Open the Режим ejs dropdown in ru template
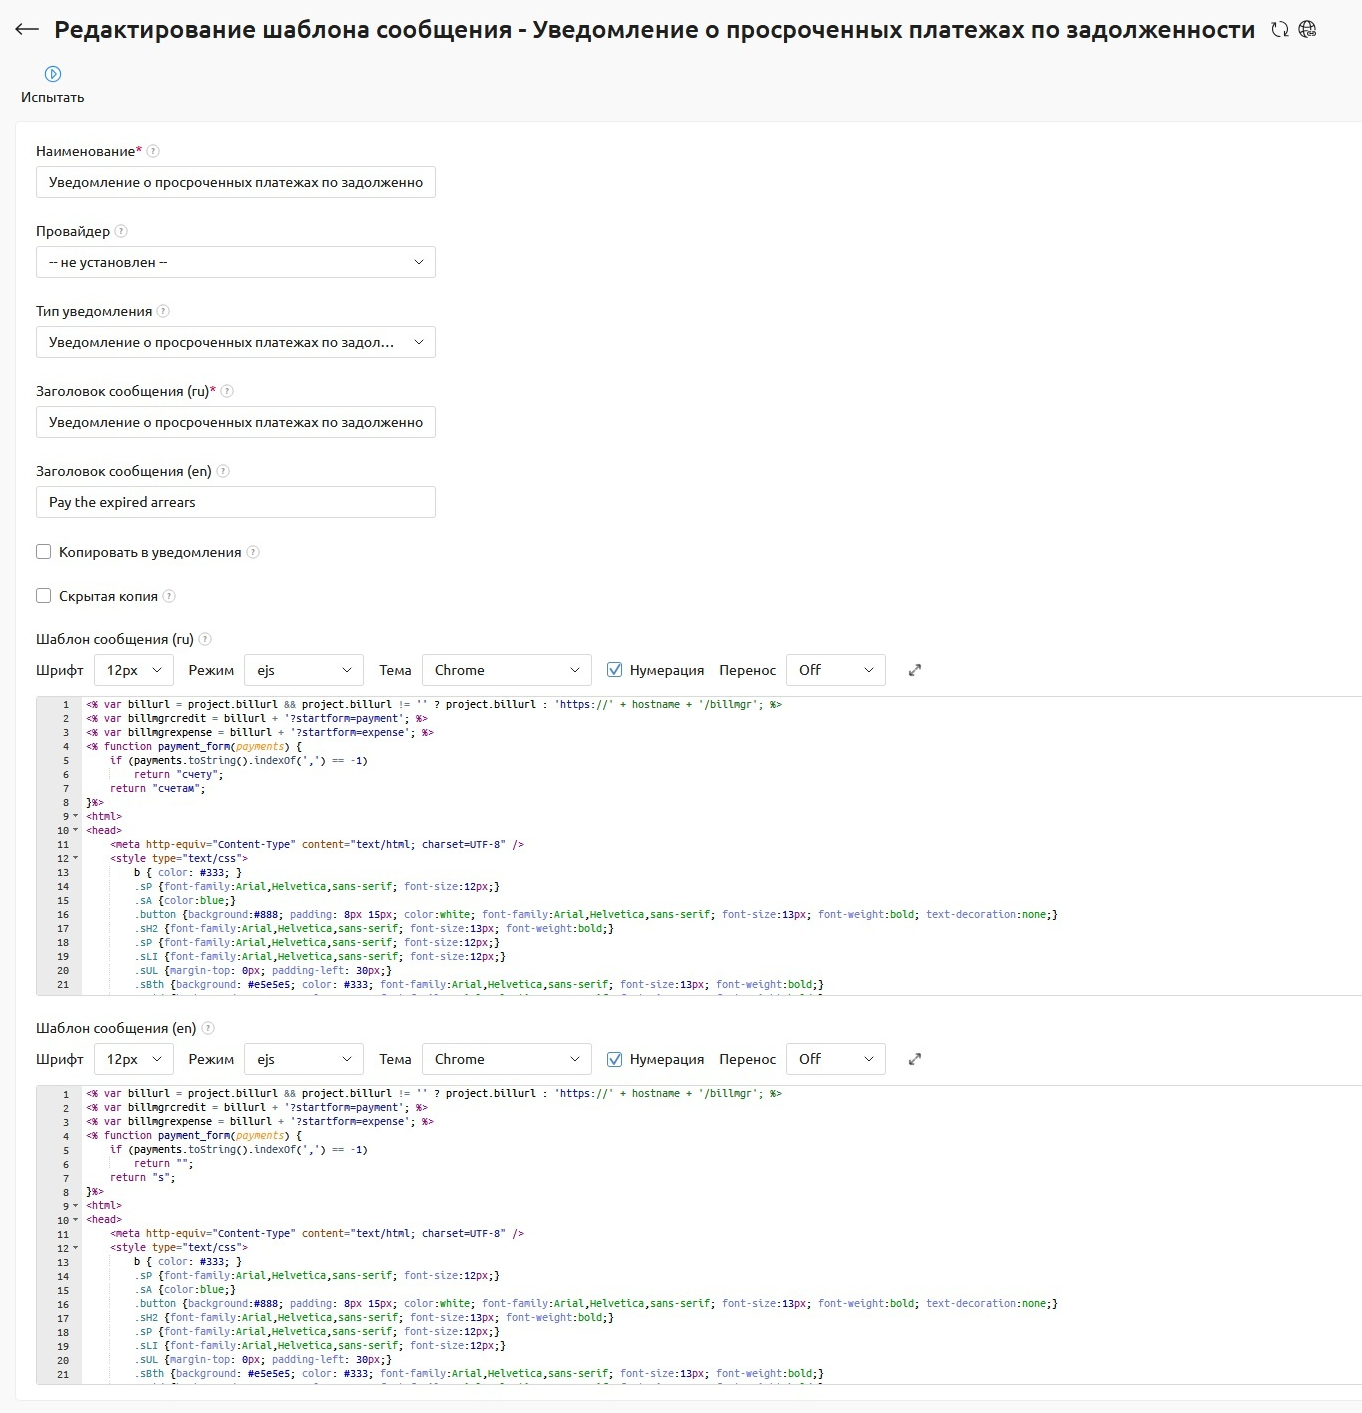 click(304, 670)
